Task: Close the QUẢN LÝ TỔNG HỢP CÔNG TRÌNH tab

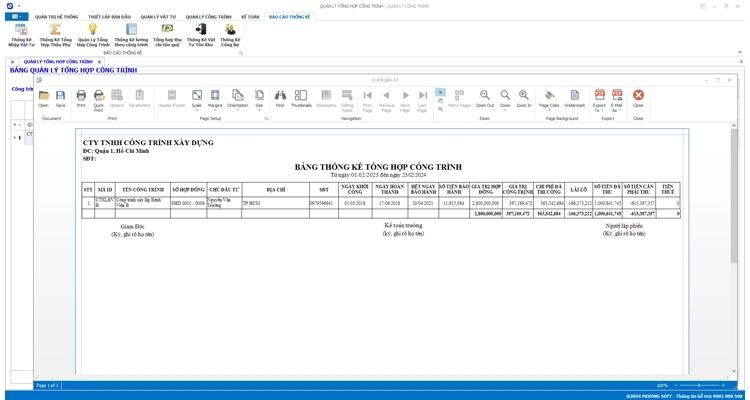Action: [x=99, y=62]
